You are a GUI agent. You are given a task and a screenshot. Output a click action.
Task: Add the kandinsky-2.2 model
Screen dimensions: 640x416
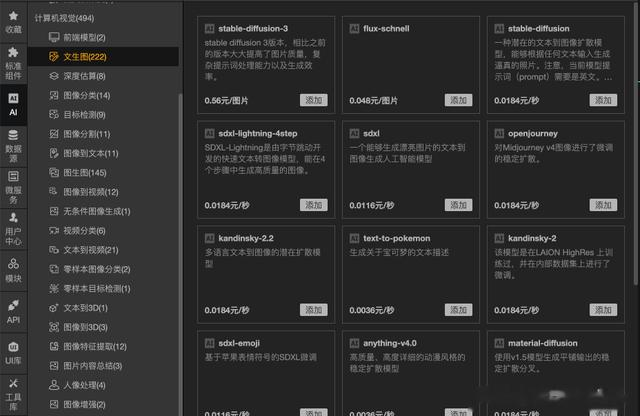click(x=313, y=310)
